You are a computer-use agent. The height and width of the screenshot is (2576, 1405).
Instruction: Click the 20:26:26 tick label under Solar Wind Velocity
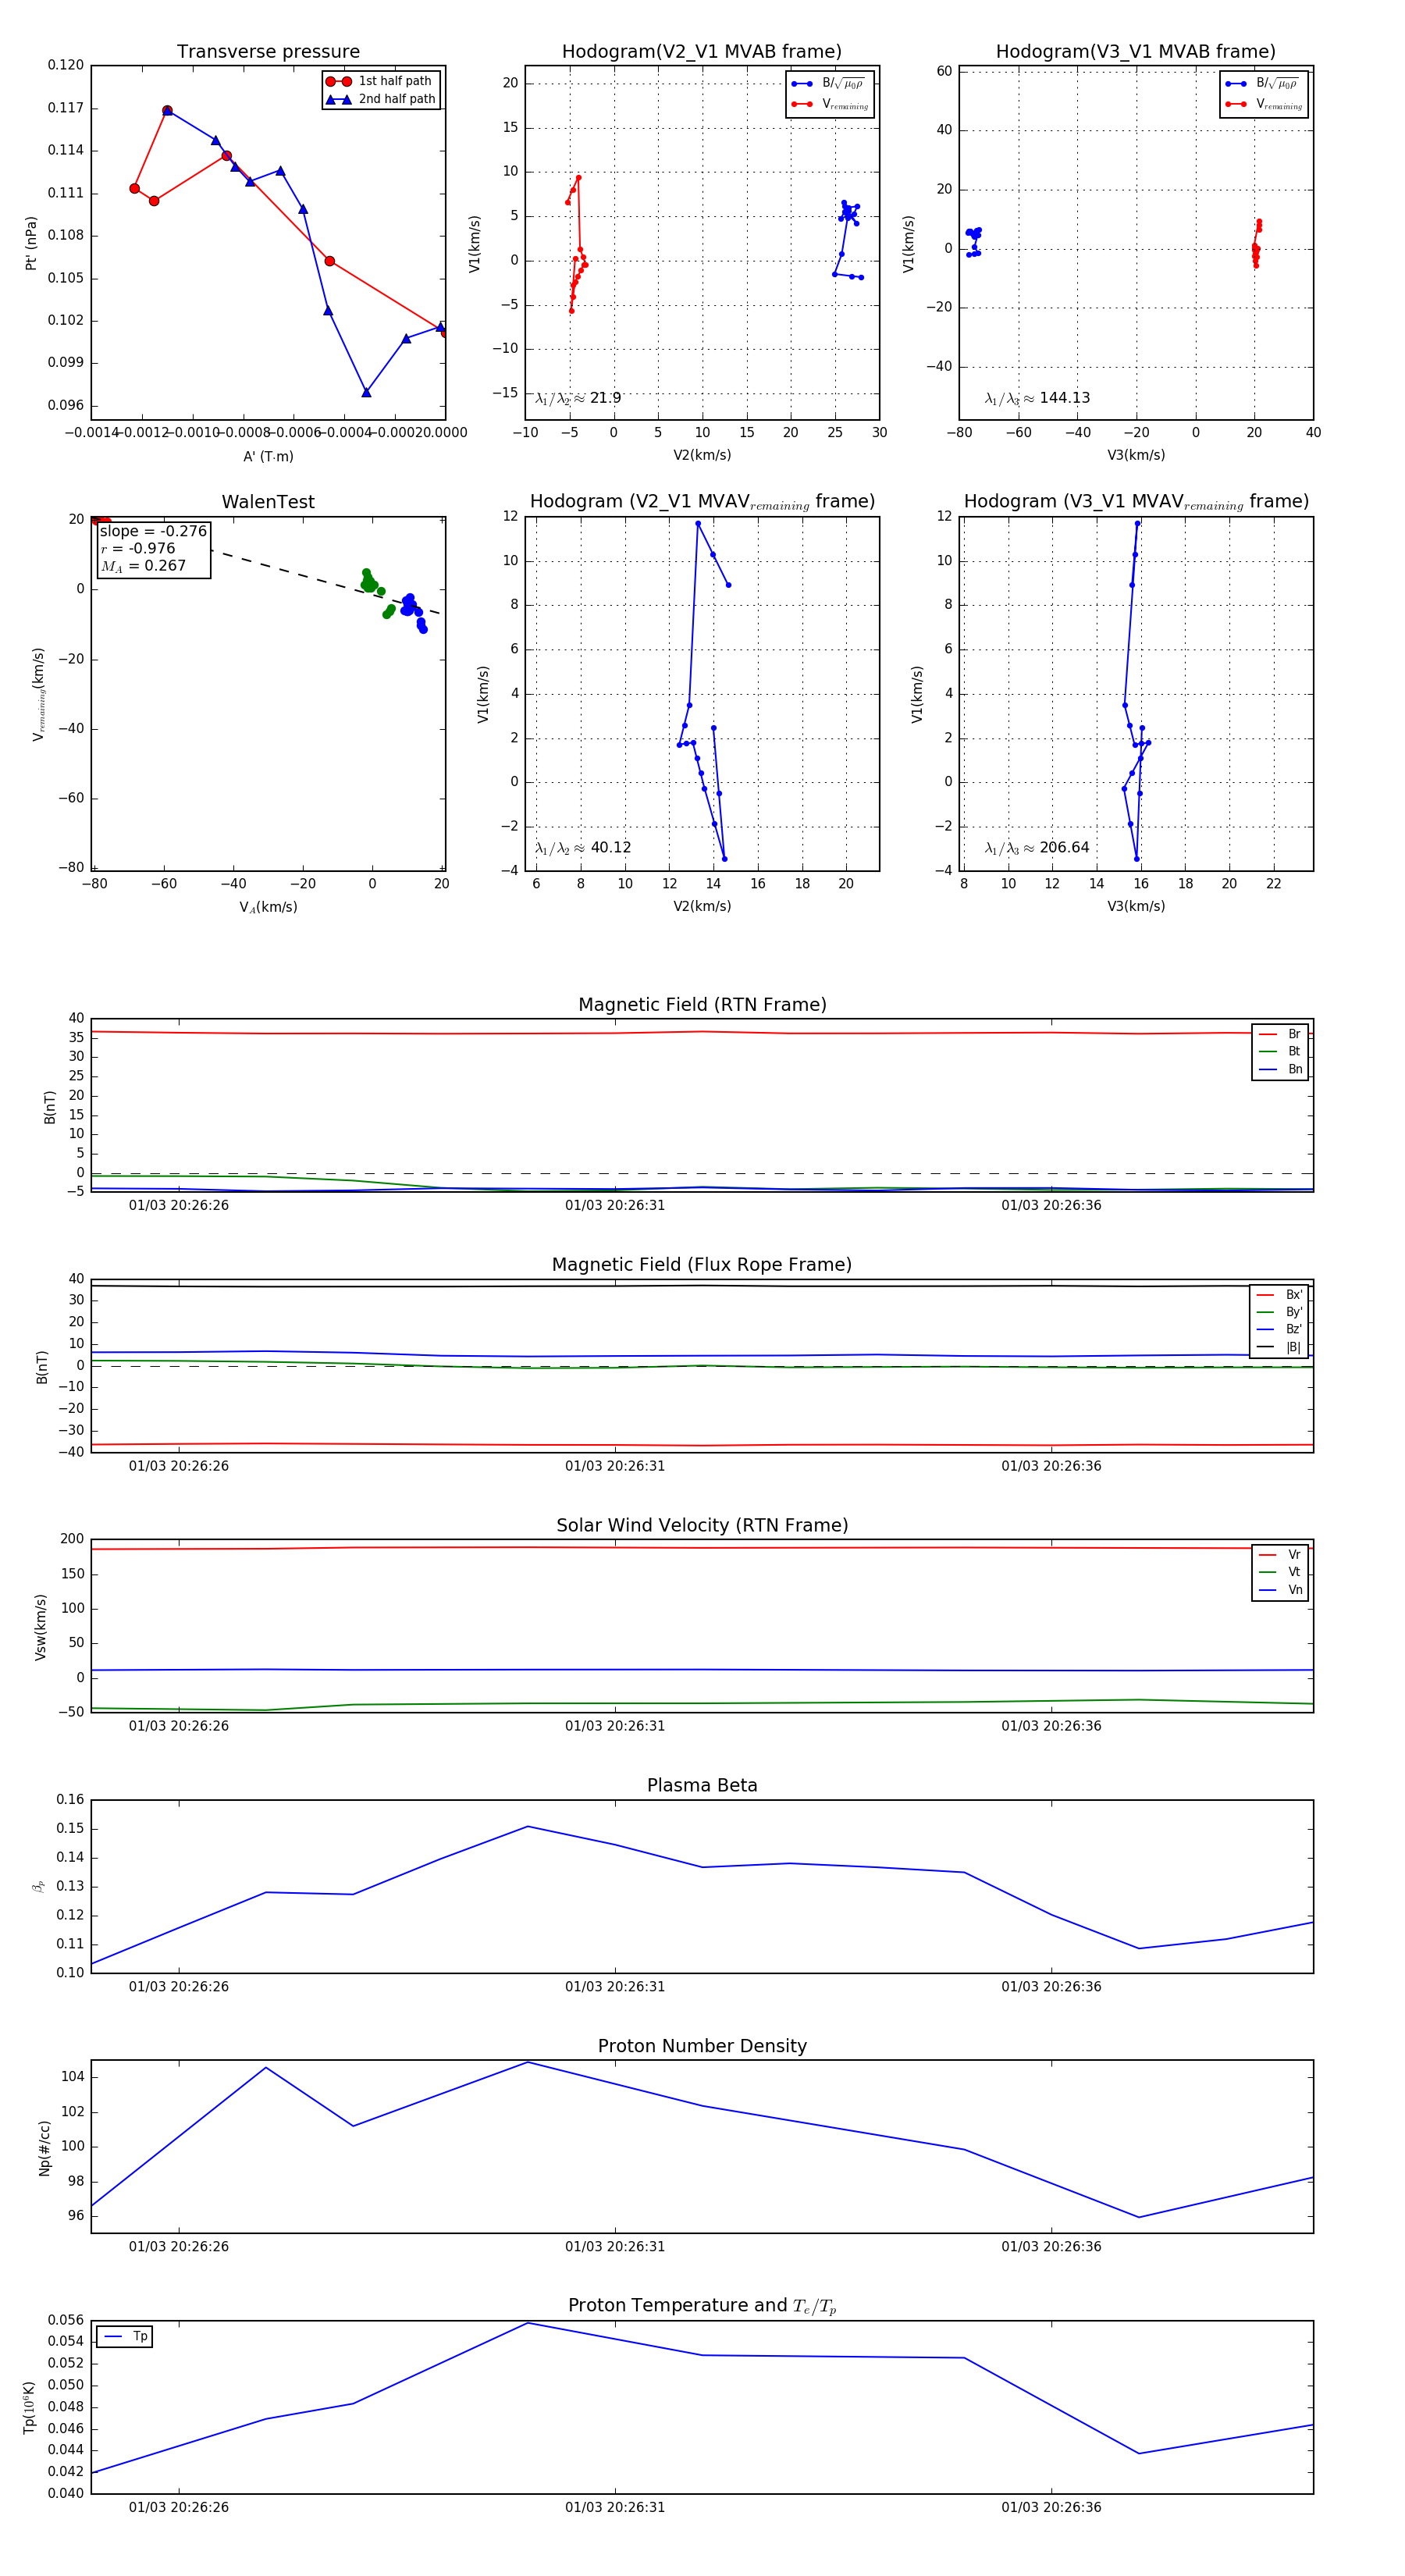coord(178,1726)
